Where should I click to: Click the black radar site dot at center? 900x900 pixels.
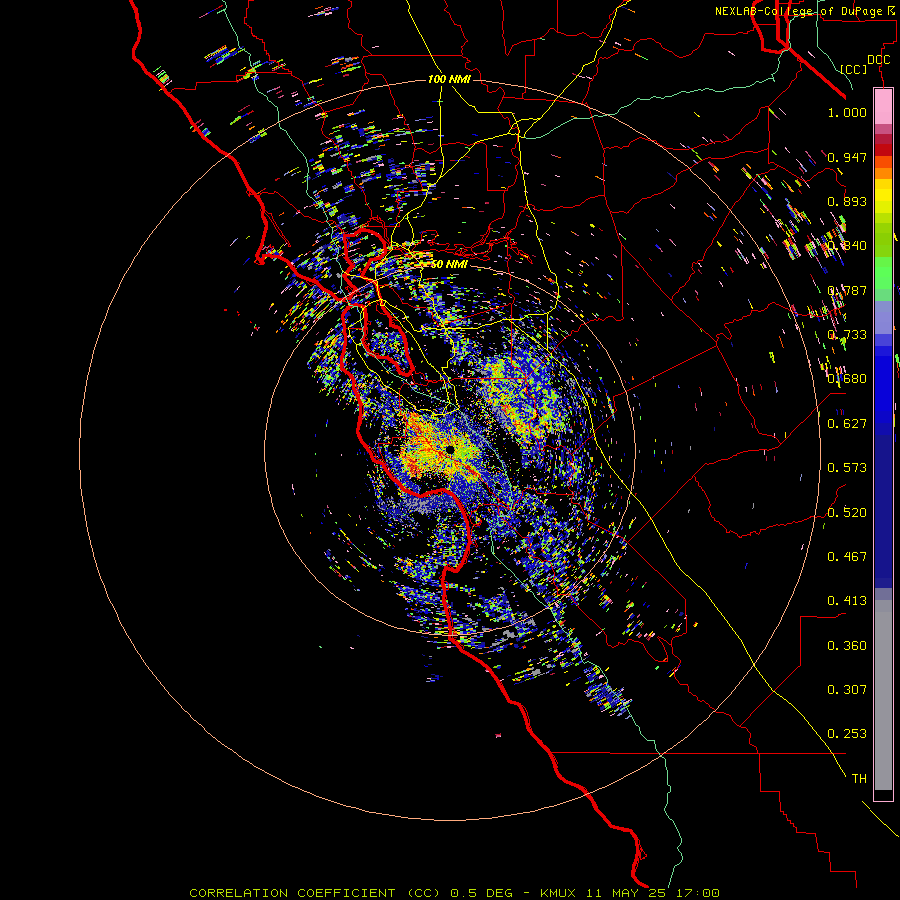click(x=450, y=449)
